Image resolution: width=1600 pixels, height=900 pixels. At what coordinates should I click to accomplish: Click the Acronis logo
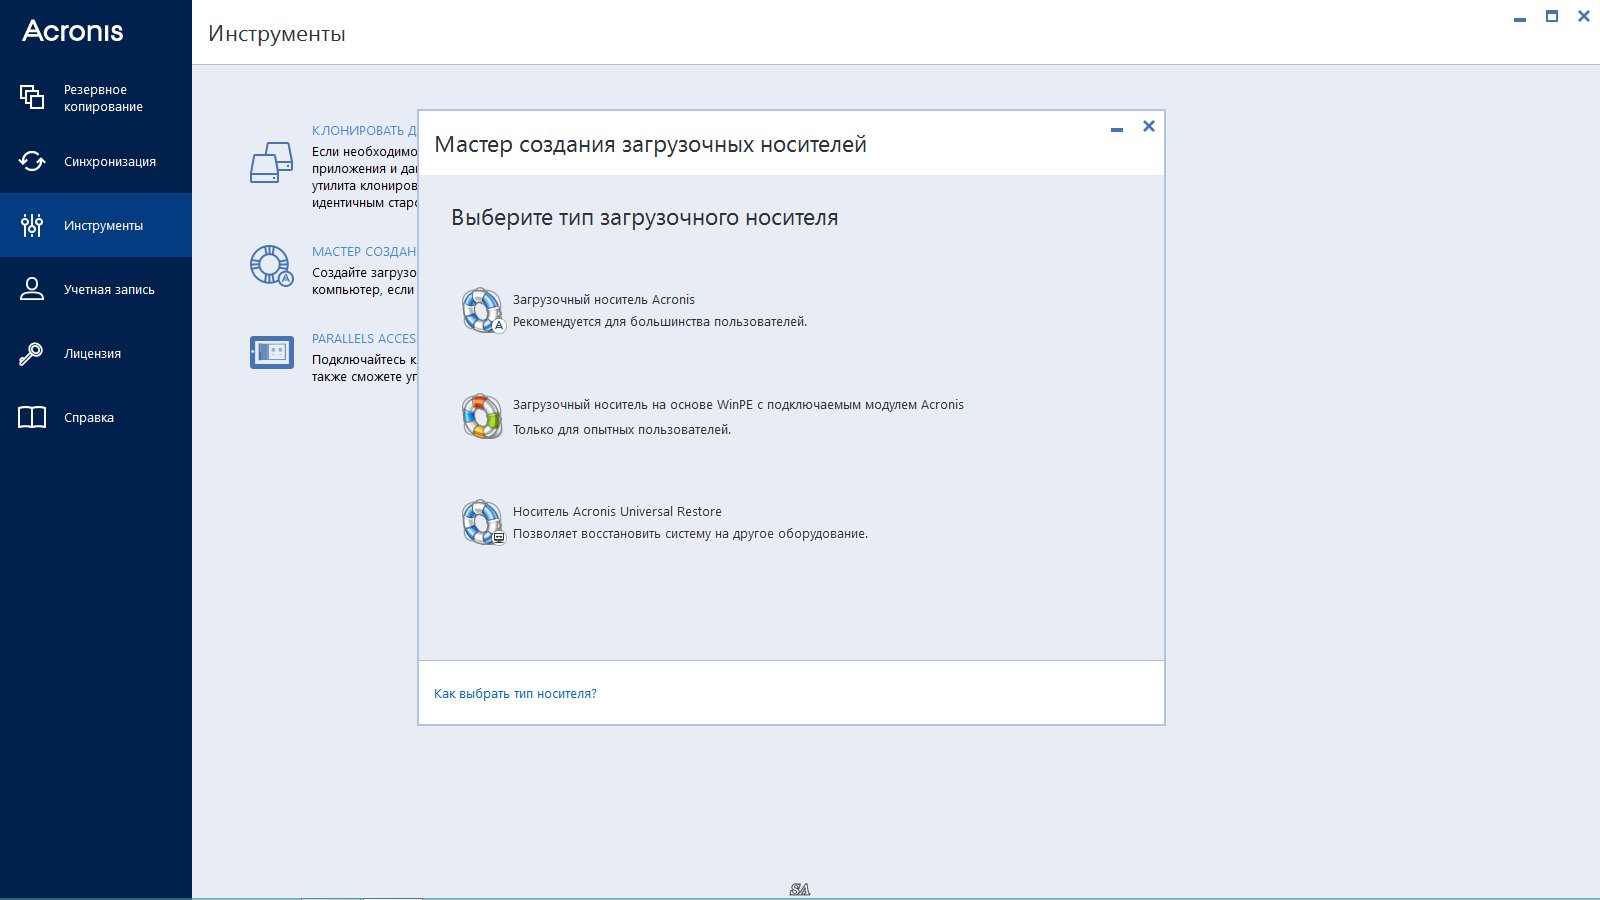coord(73,31)
